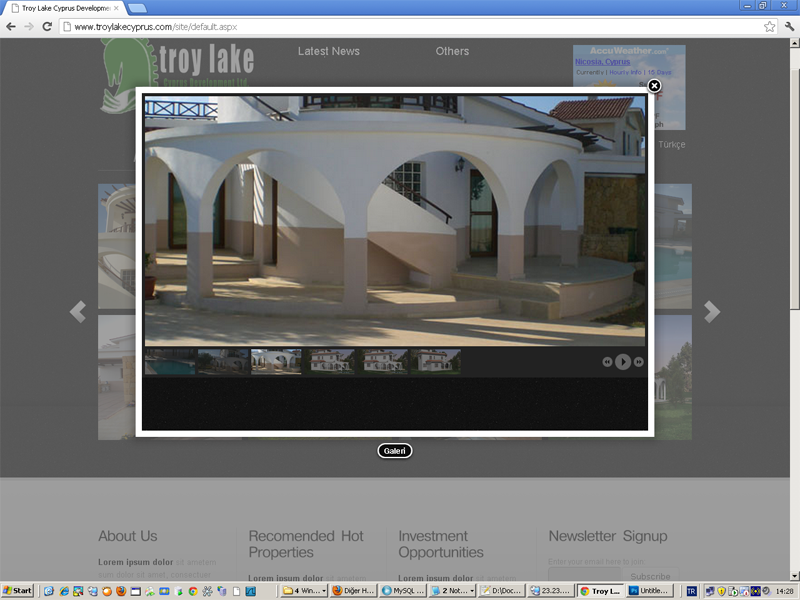Click the Investment Opportunities heading
Viewport: 800px width, 600px height.
[x=441, y=544]
